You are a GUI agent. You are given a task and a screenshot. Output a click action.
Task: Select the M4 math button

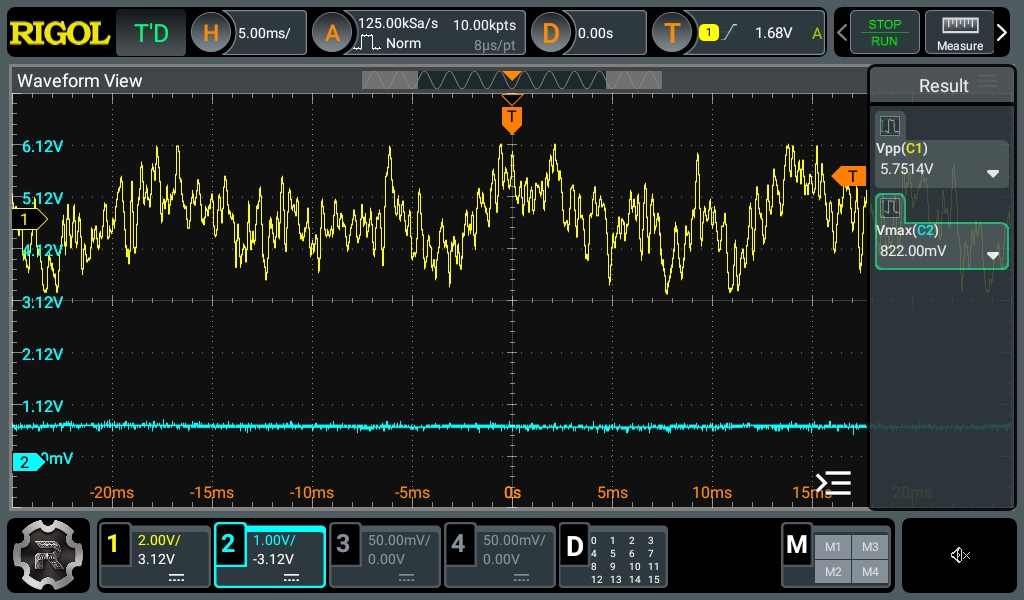pos(870,572)
